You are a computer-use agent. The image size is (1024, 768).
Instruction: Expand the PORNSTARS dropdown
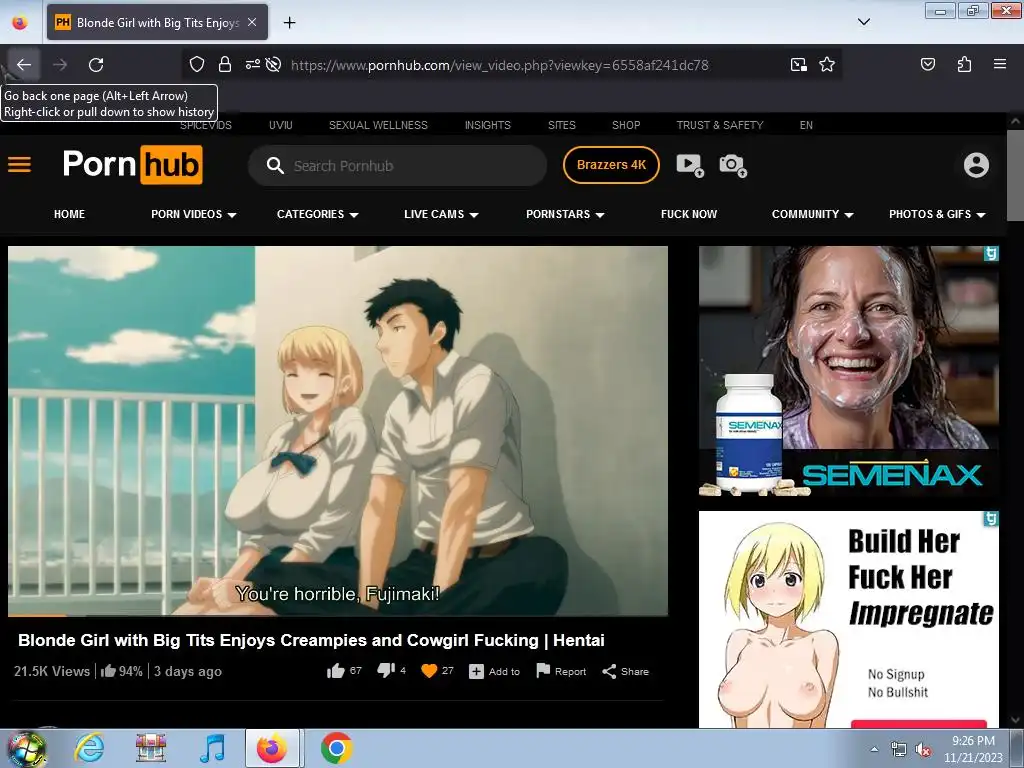click(565, 214)
